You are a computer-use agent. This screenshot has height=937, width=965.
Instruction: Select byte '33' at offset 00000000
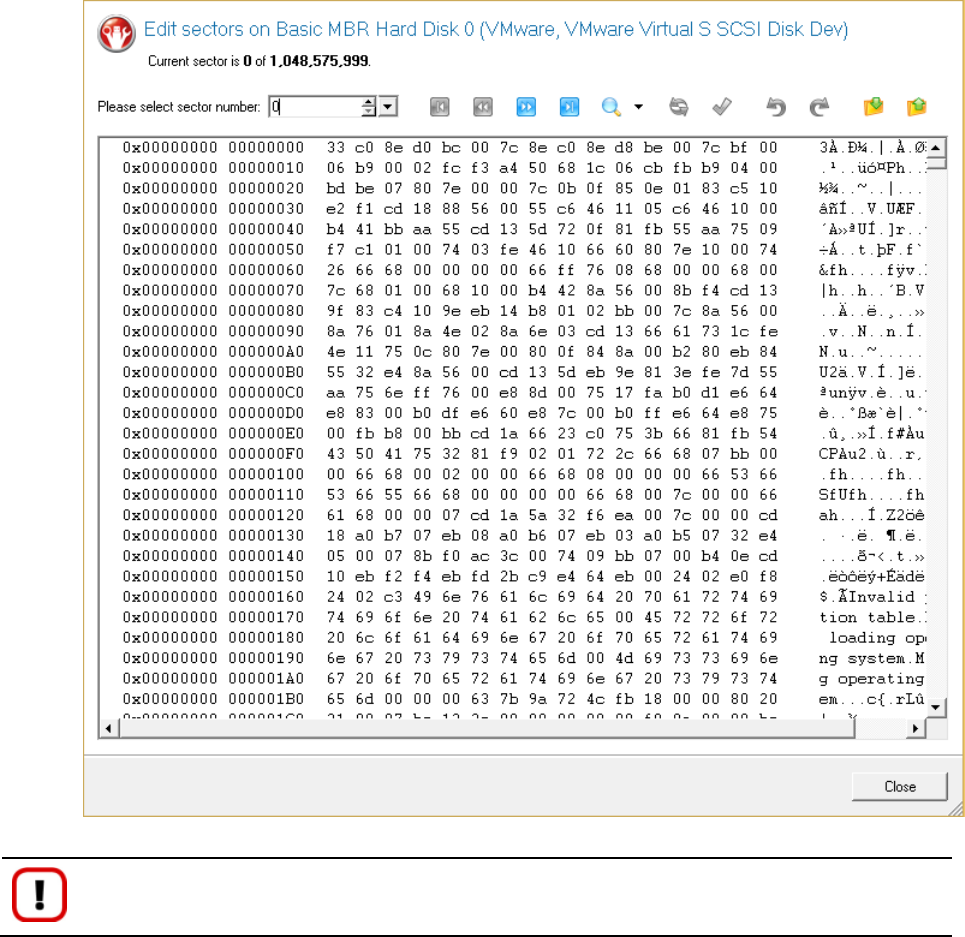pyautogui.click(x=335, y=148)
